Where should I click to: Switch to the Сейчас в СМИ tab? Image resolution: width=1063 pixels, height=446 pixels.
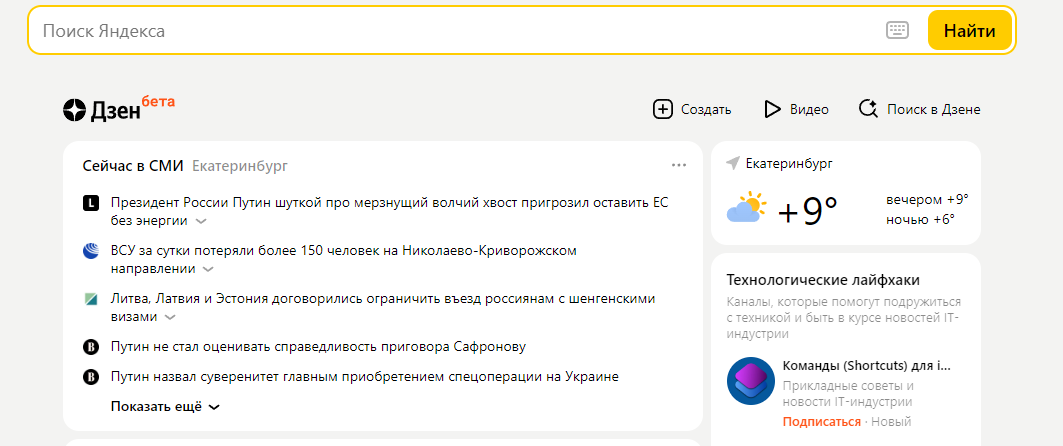132,165
